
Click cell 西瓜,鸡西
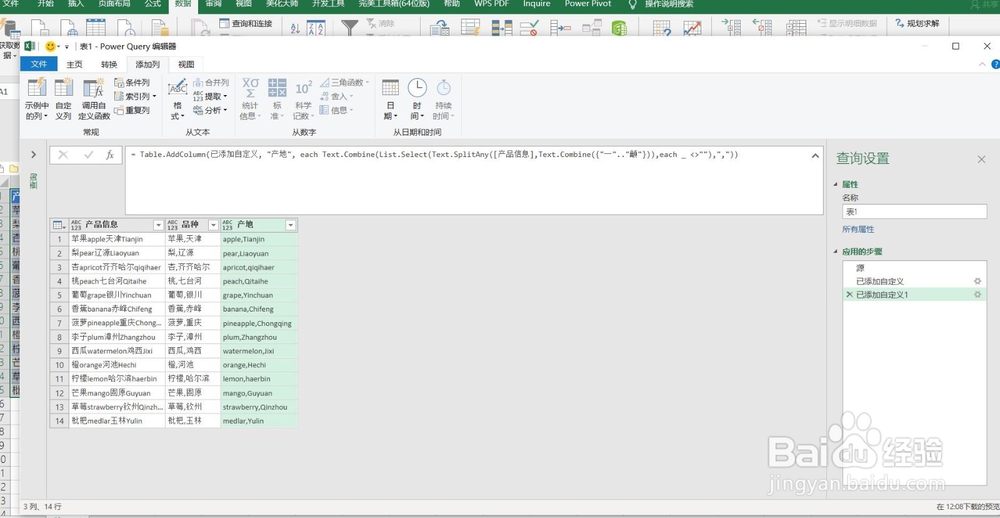(193, 351)
